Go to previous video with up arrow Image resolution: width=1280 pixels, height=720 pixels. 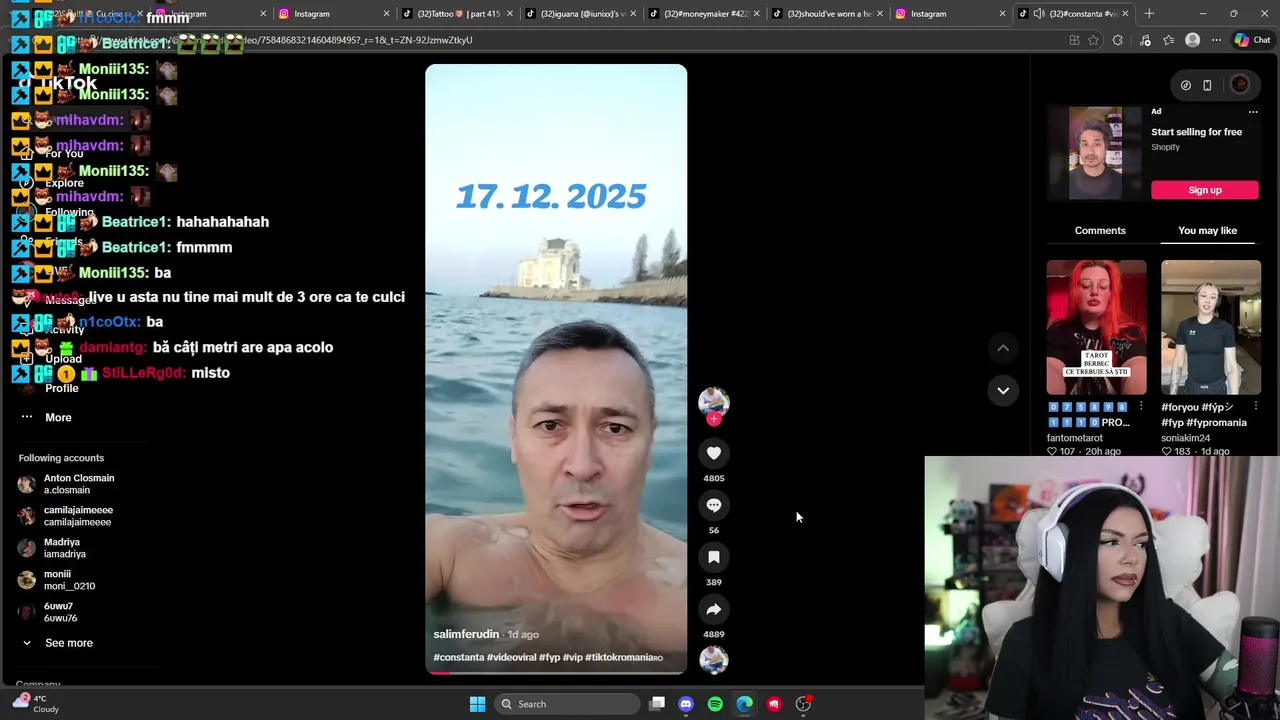1003,348
